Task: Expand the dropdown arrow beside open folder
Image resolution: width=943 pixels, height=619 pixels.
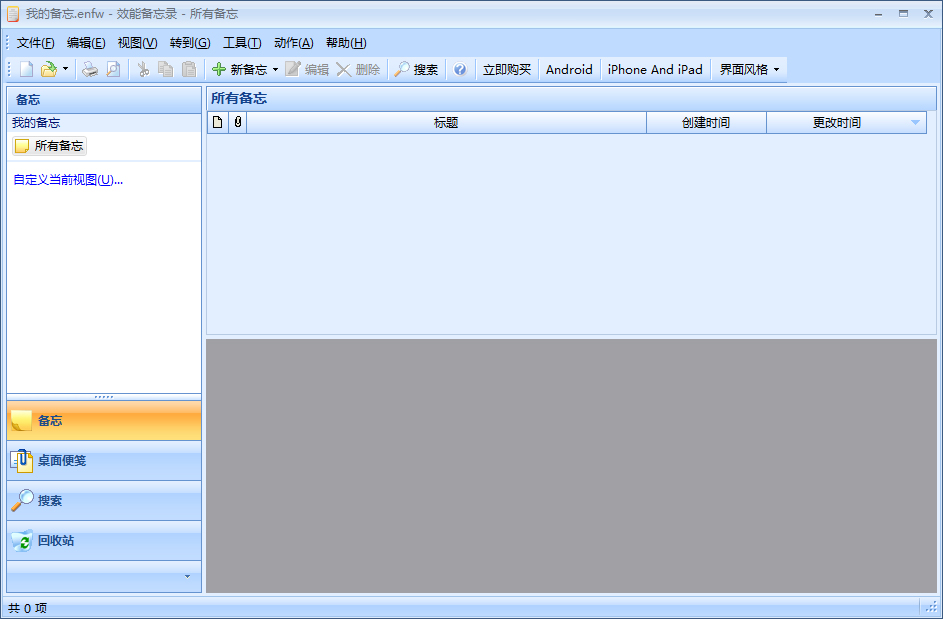Action: (x=65, y=70)
